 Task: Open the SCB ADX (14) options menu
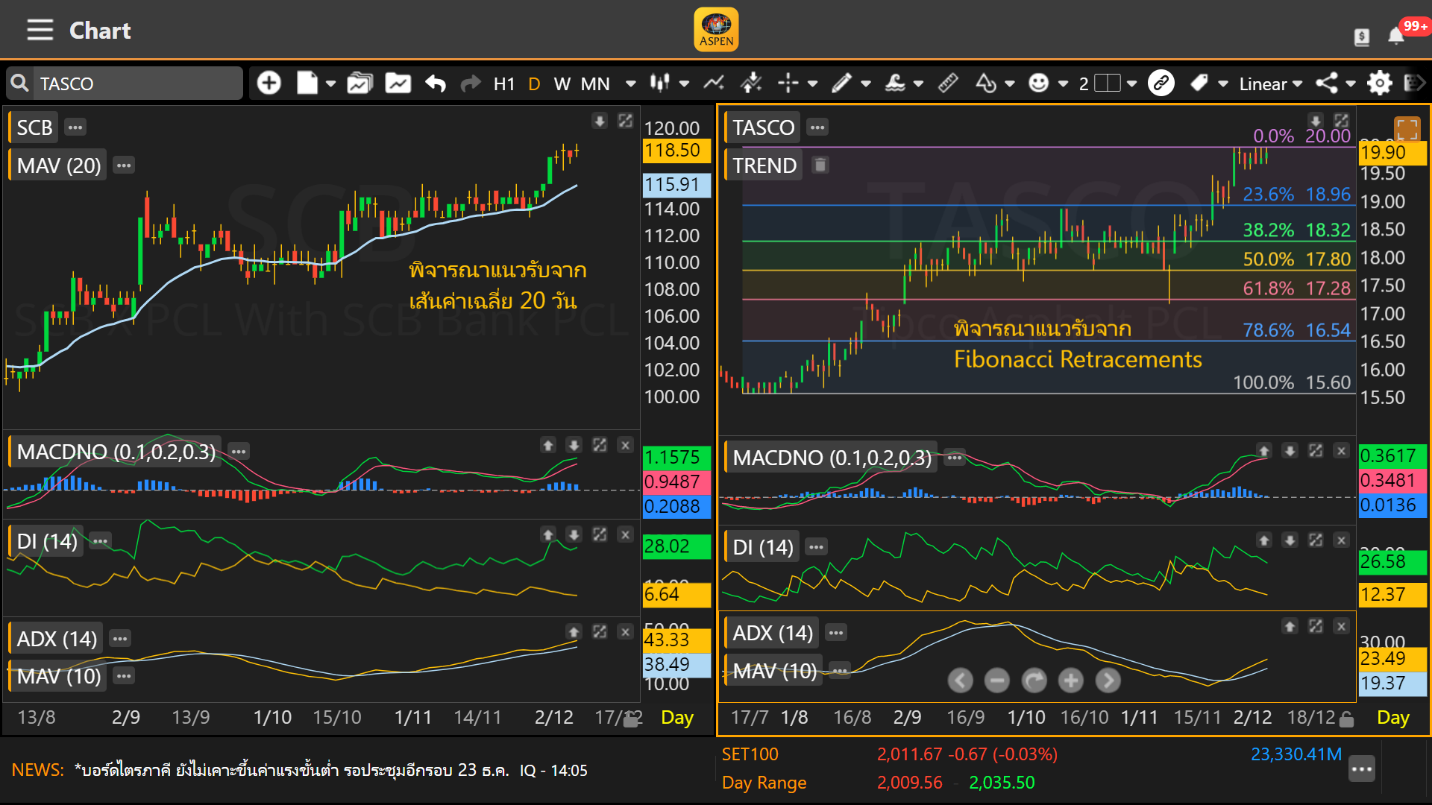point(120,638)
